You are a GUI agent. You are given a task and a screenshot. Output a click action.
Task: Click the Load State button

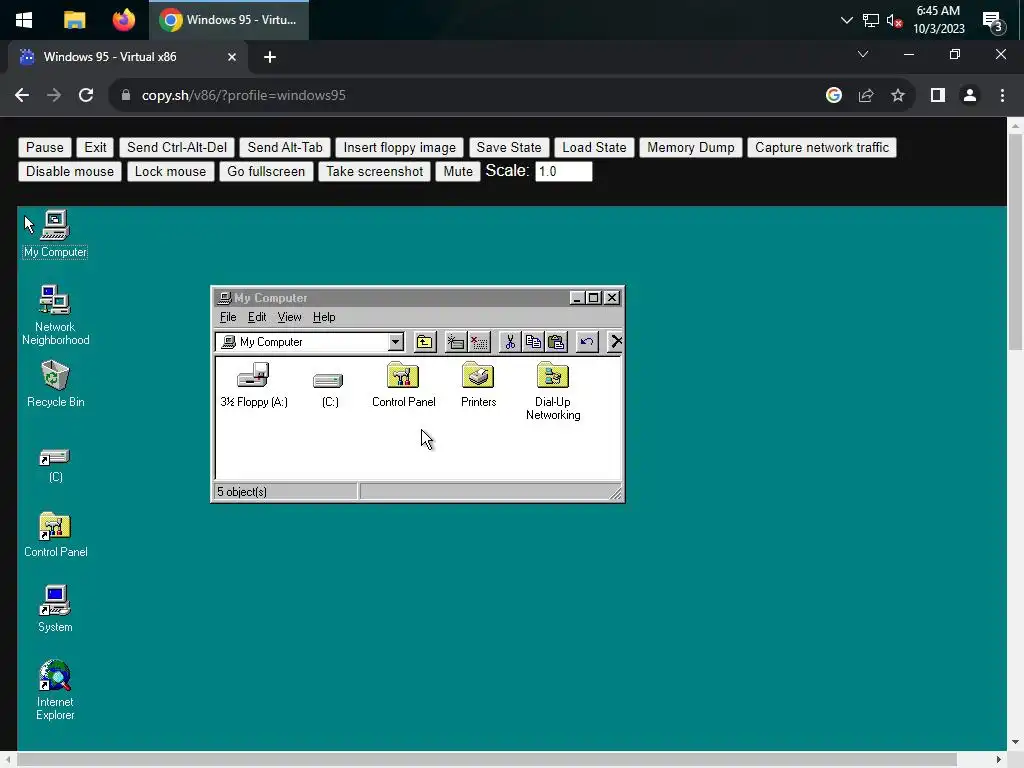[594, 148]
